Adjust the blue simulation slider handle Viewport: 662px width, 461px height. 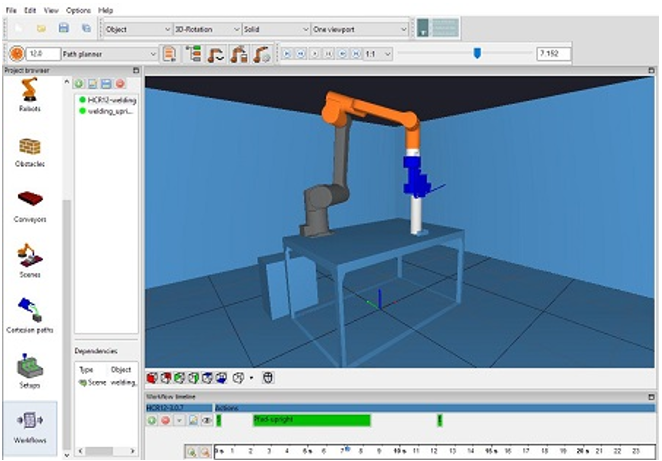click(477, 54)
